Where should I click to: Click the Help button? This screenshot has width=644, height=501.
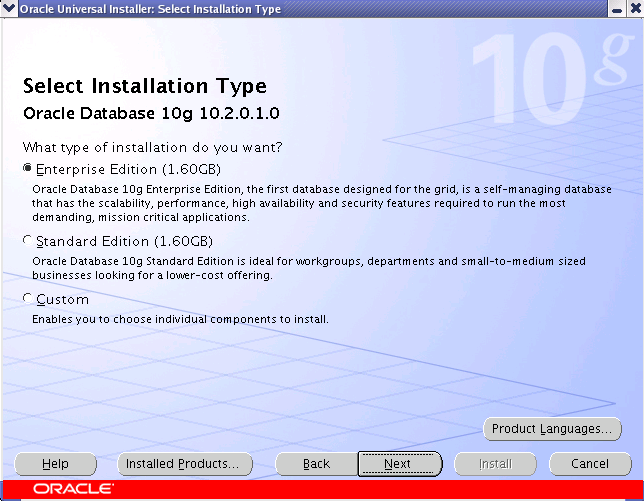(55, 464)
